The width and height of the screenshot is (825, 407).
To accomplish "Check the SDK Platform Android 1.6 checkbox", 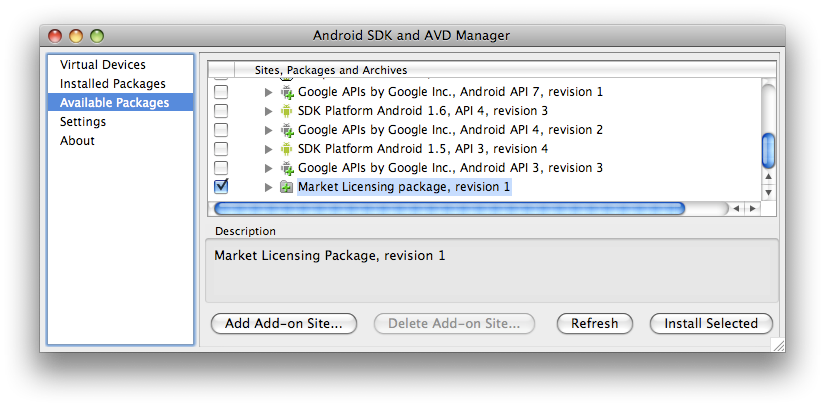I will tap(221, 111).
